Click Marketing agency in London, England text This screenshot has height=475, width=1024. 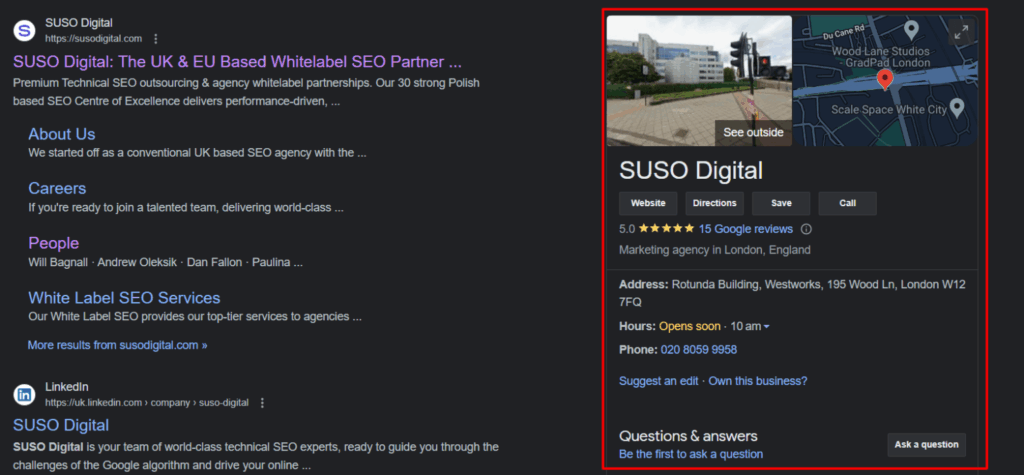714,250
